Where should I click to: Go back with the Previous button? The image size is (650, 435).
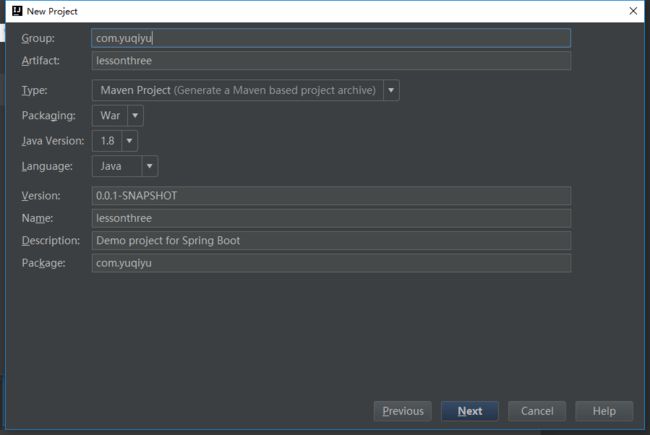tap(403, 411)
